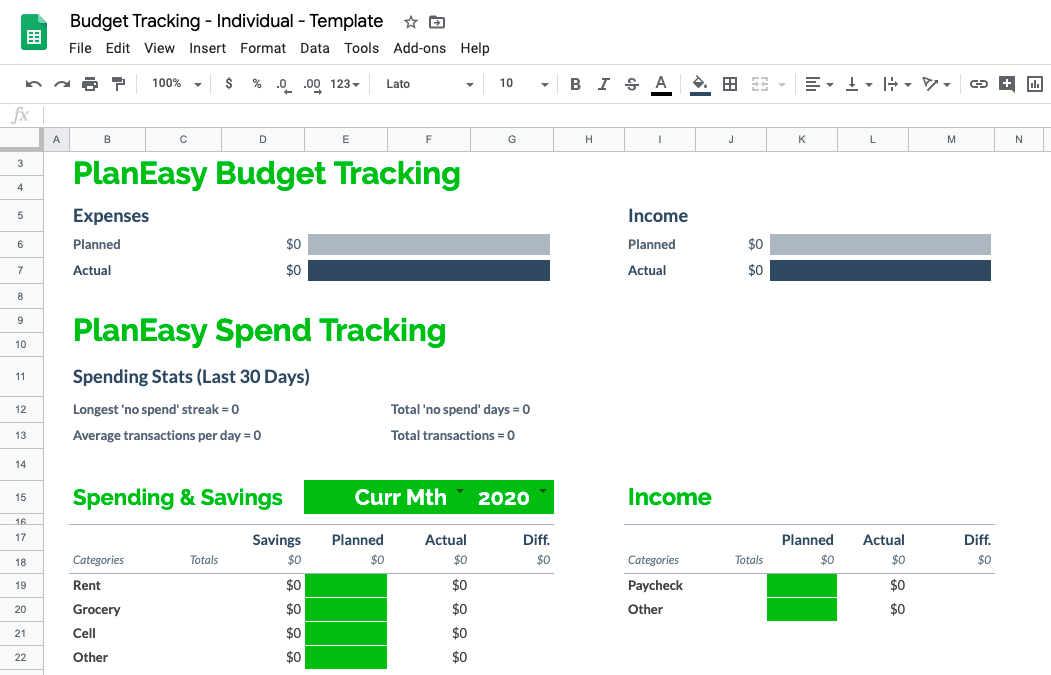Open the Add-ons menu
This screenshot has height=675, width=1051.
[420, 48]
